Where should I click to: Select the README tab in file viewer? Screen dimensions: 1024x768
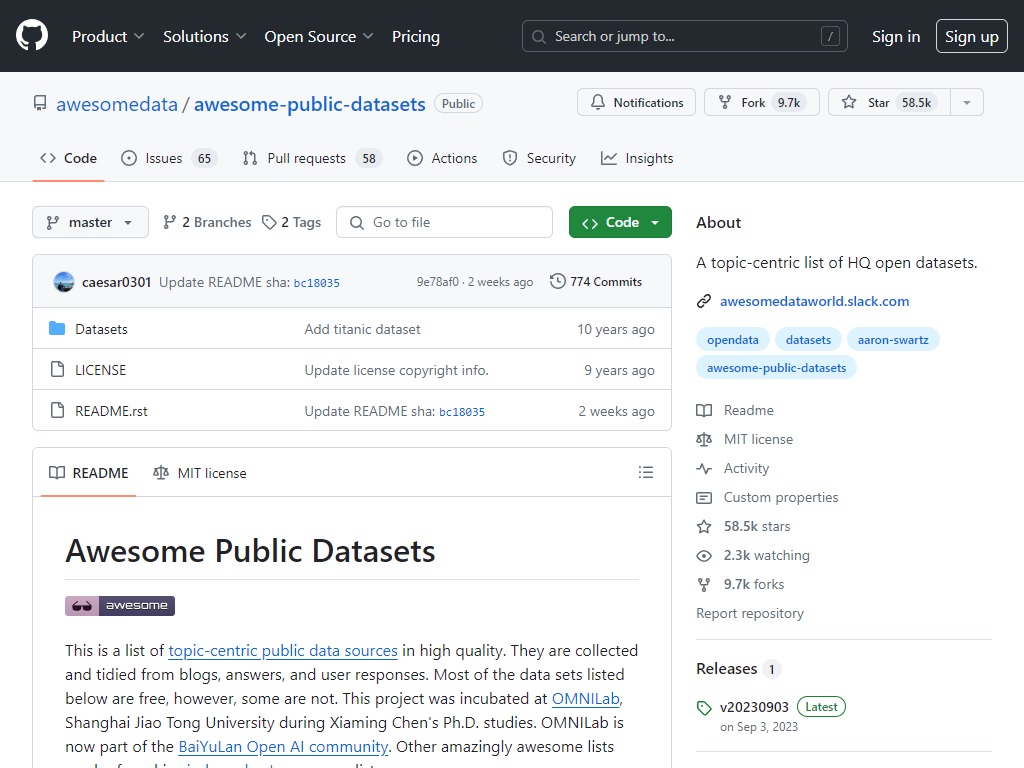point(88,473)
